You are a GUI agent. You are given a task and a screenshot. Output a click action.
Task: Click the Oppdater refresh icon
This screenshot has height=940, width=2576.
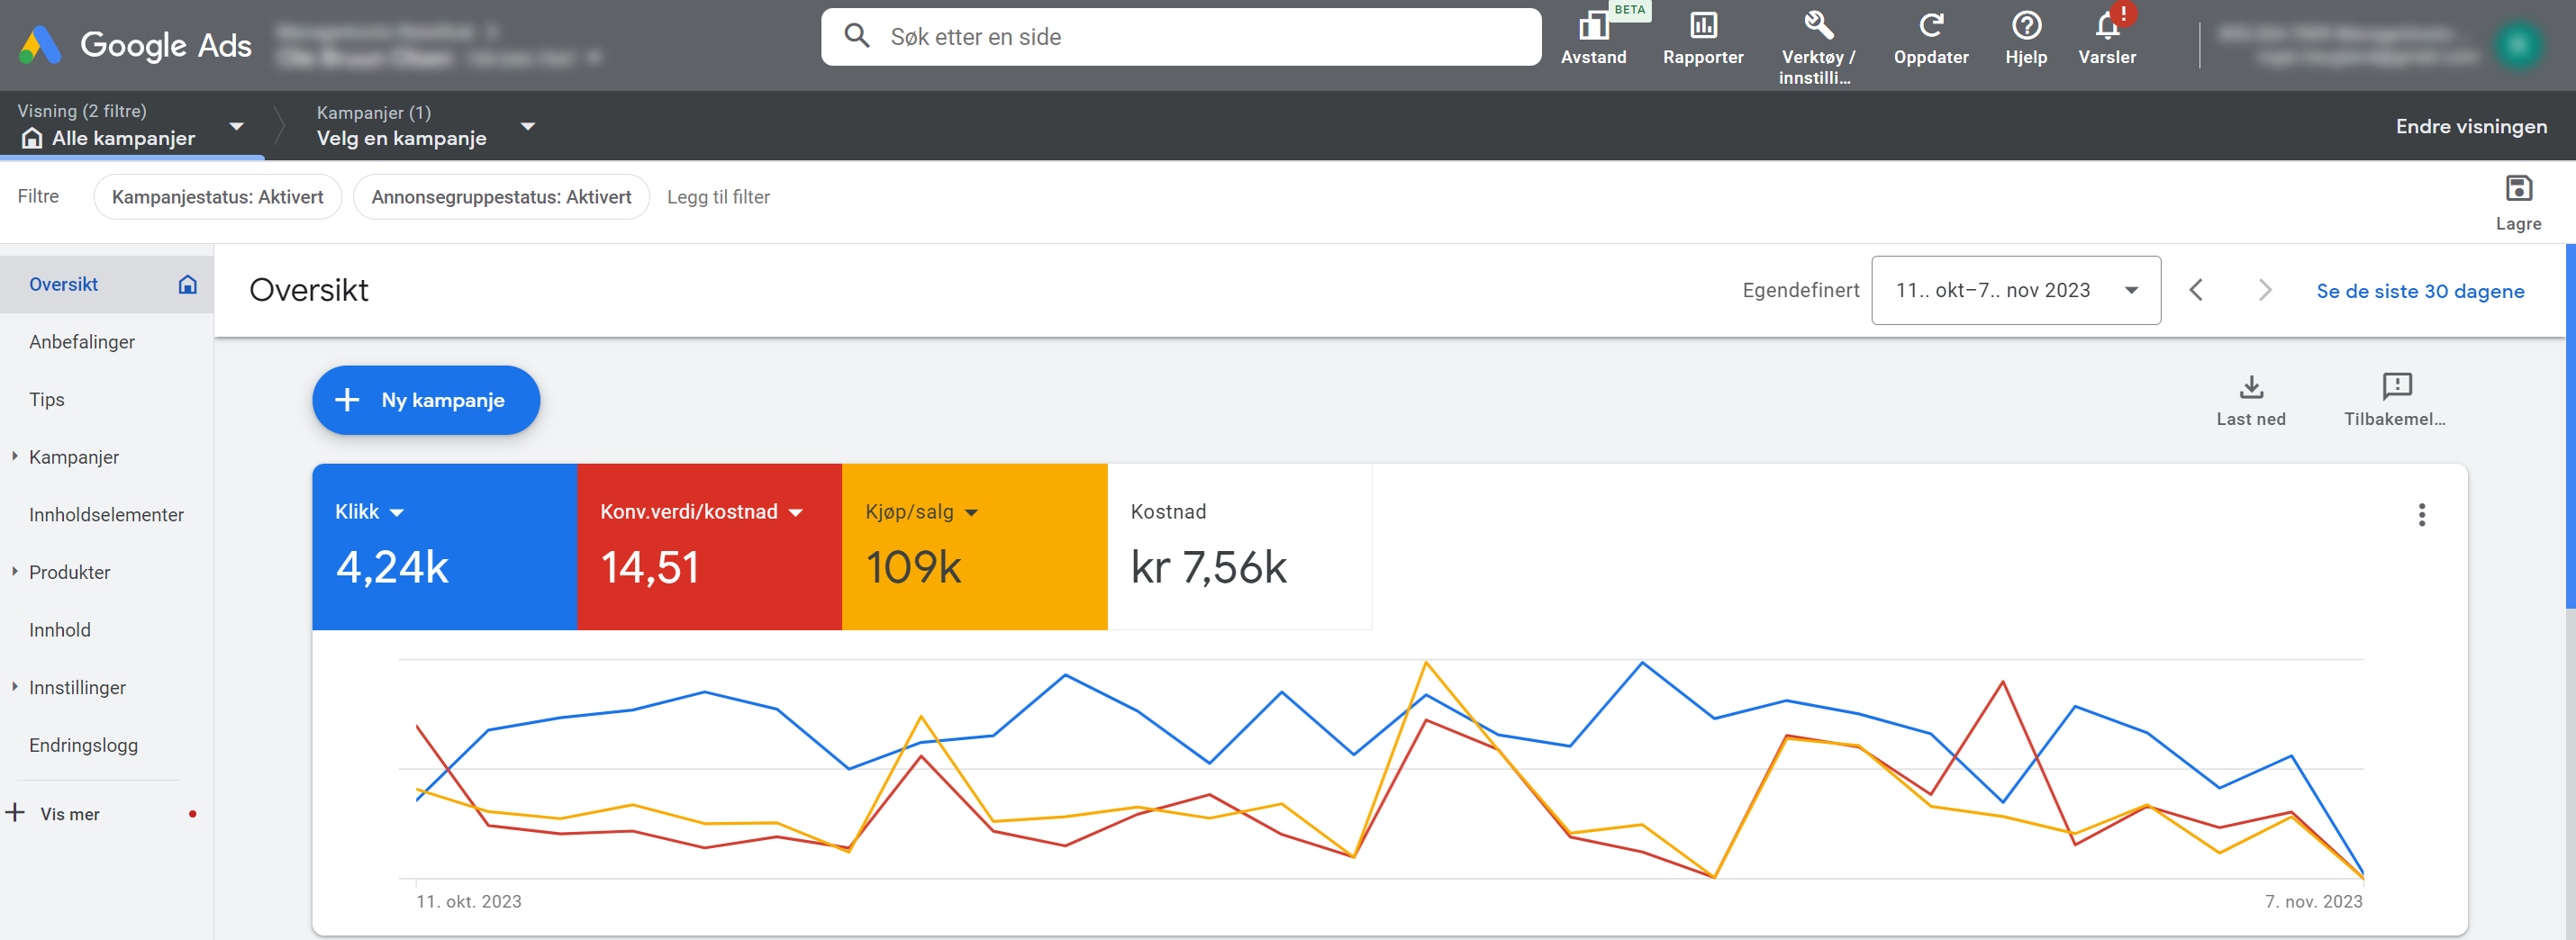coord(1930,26)
